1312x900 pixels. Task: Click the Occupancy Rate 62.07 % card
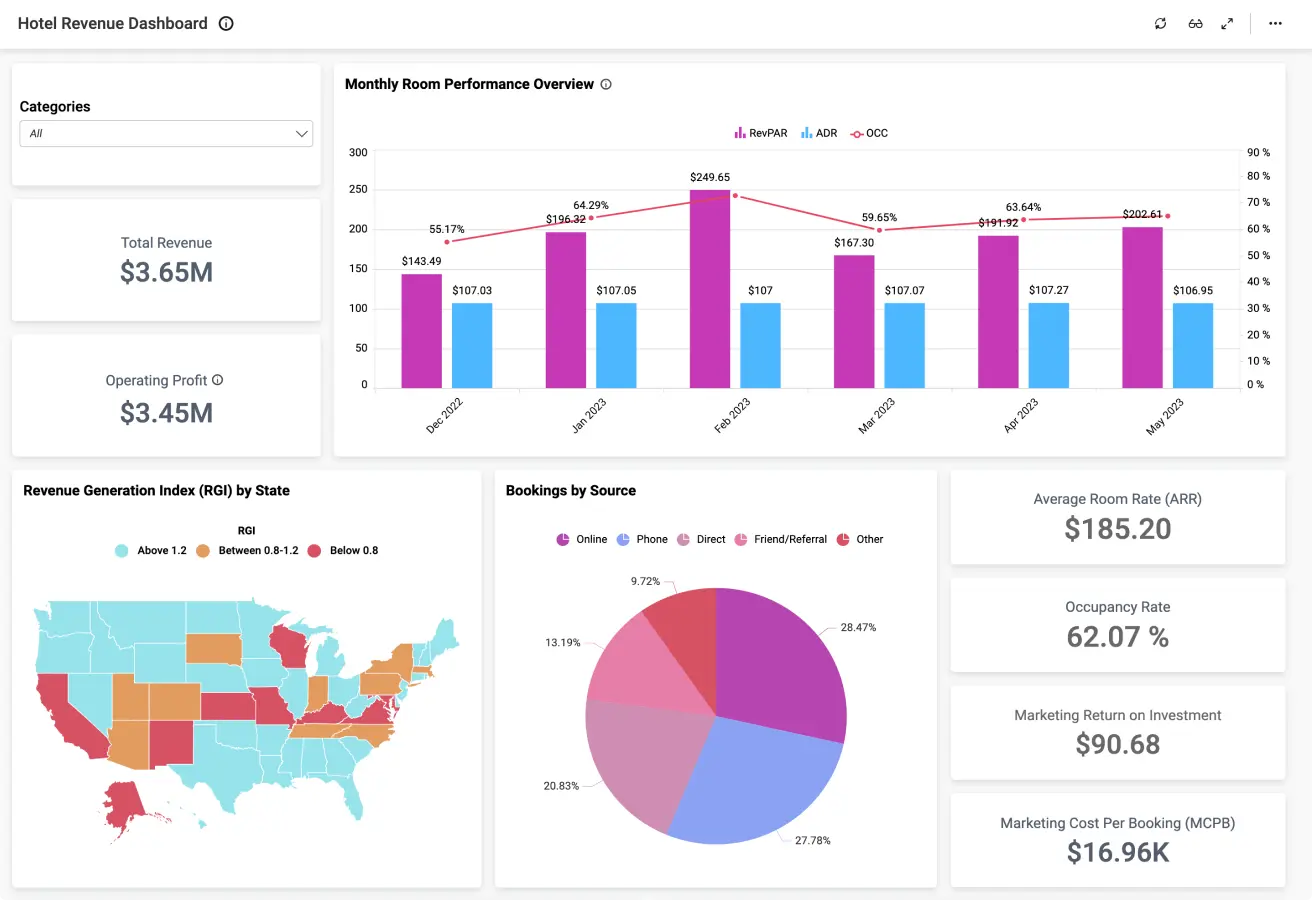tap(1117, 624)
